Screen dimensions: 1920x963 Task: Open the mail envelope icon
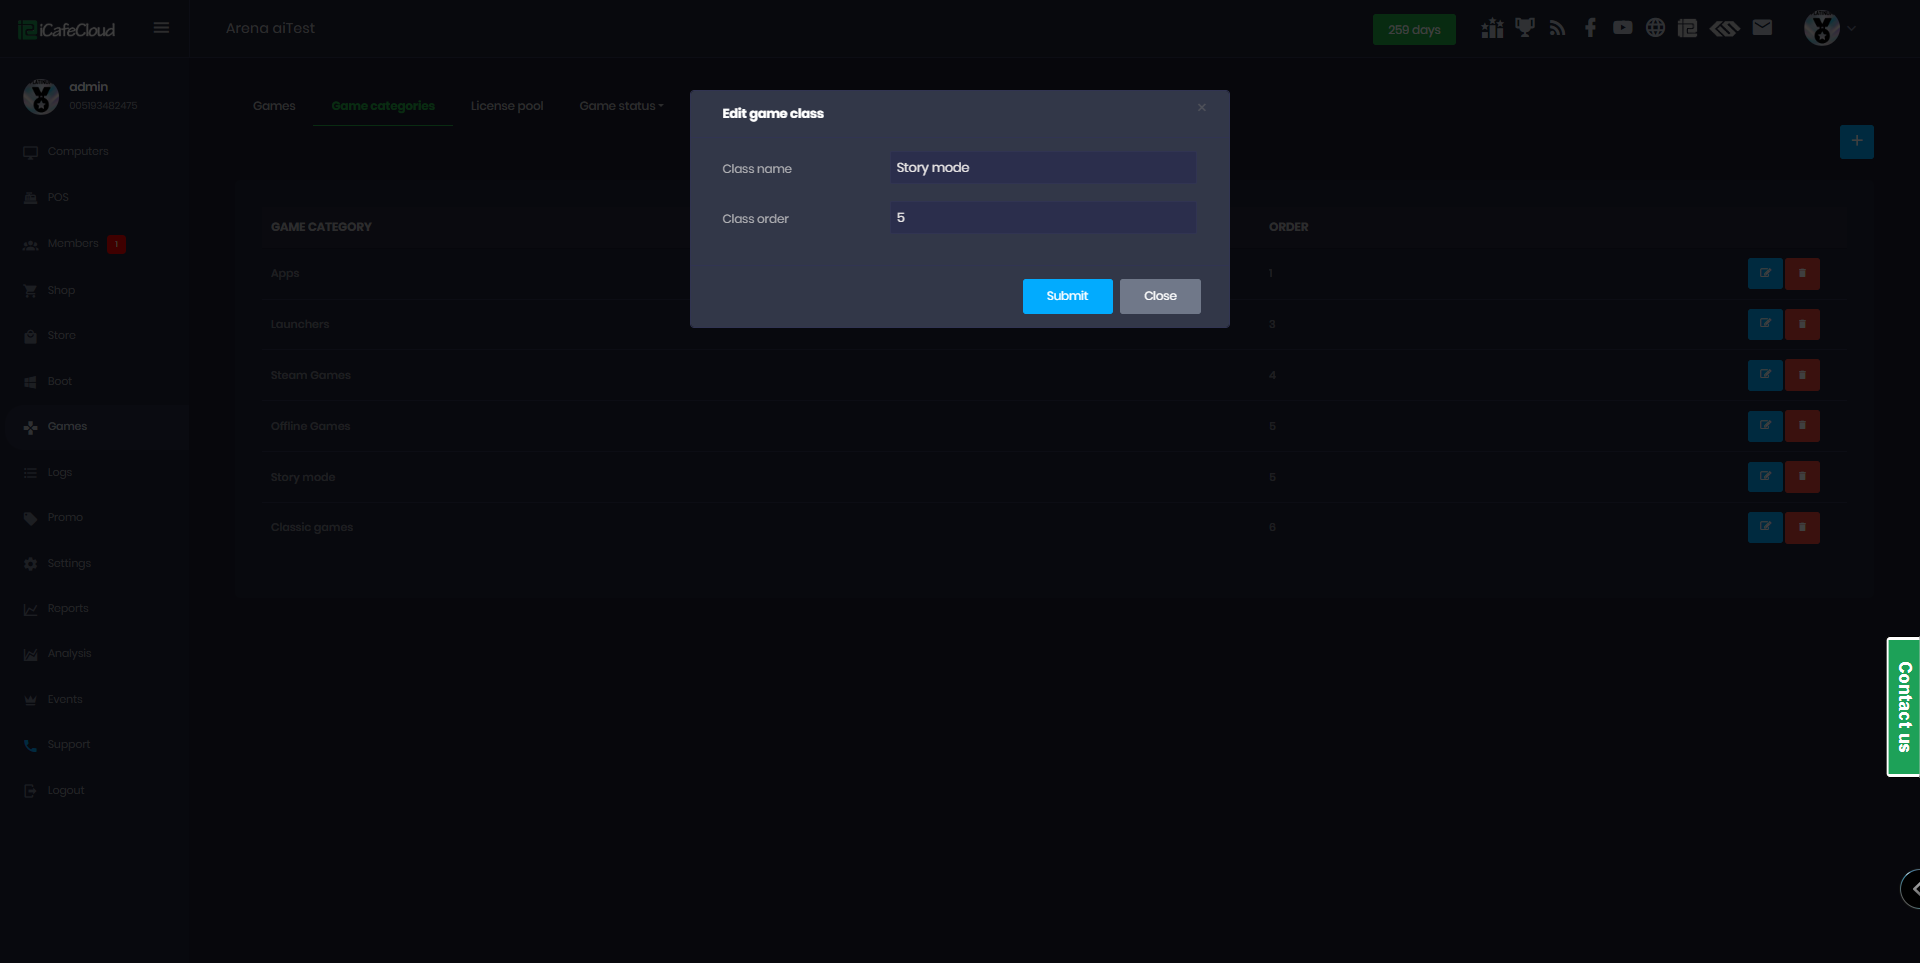coord(1762,28)
